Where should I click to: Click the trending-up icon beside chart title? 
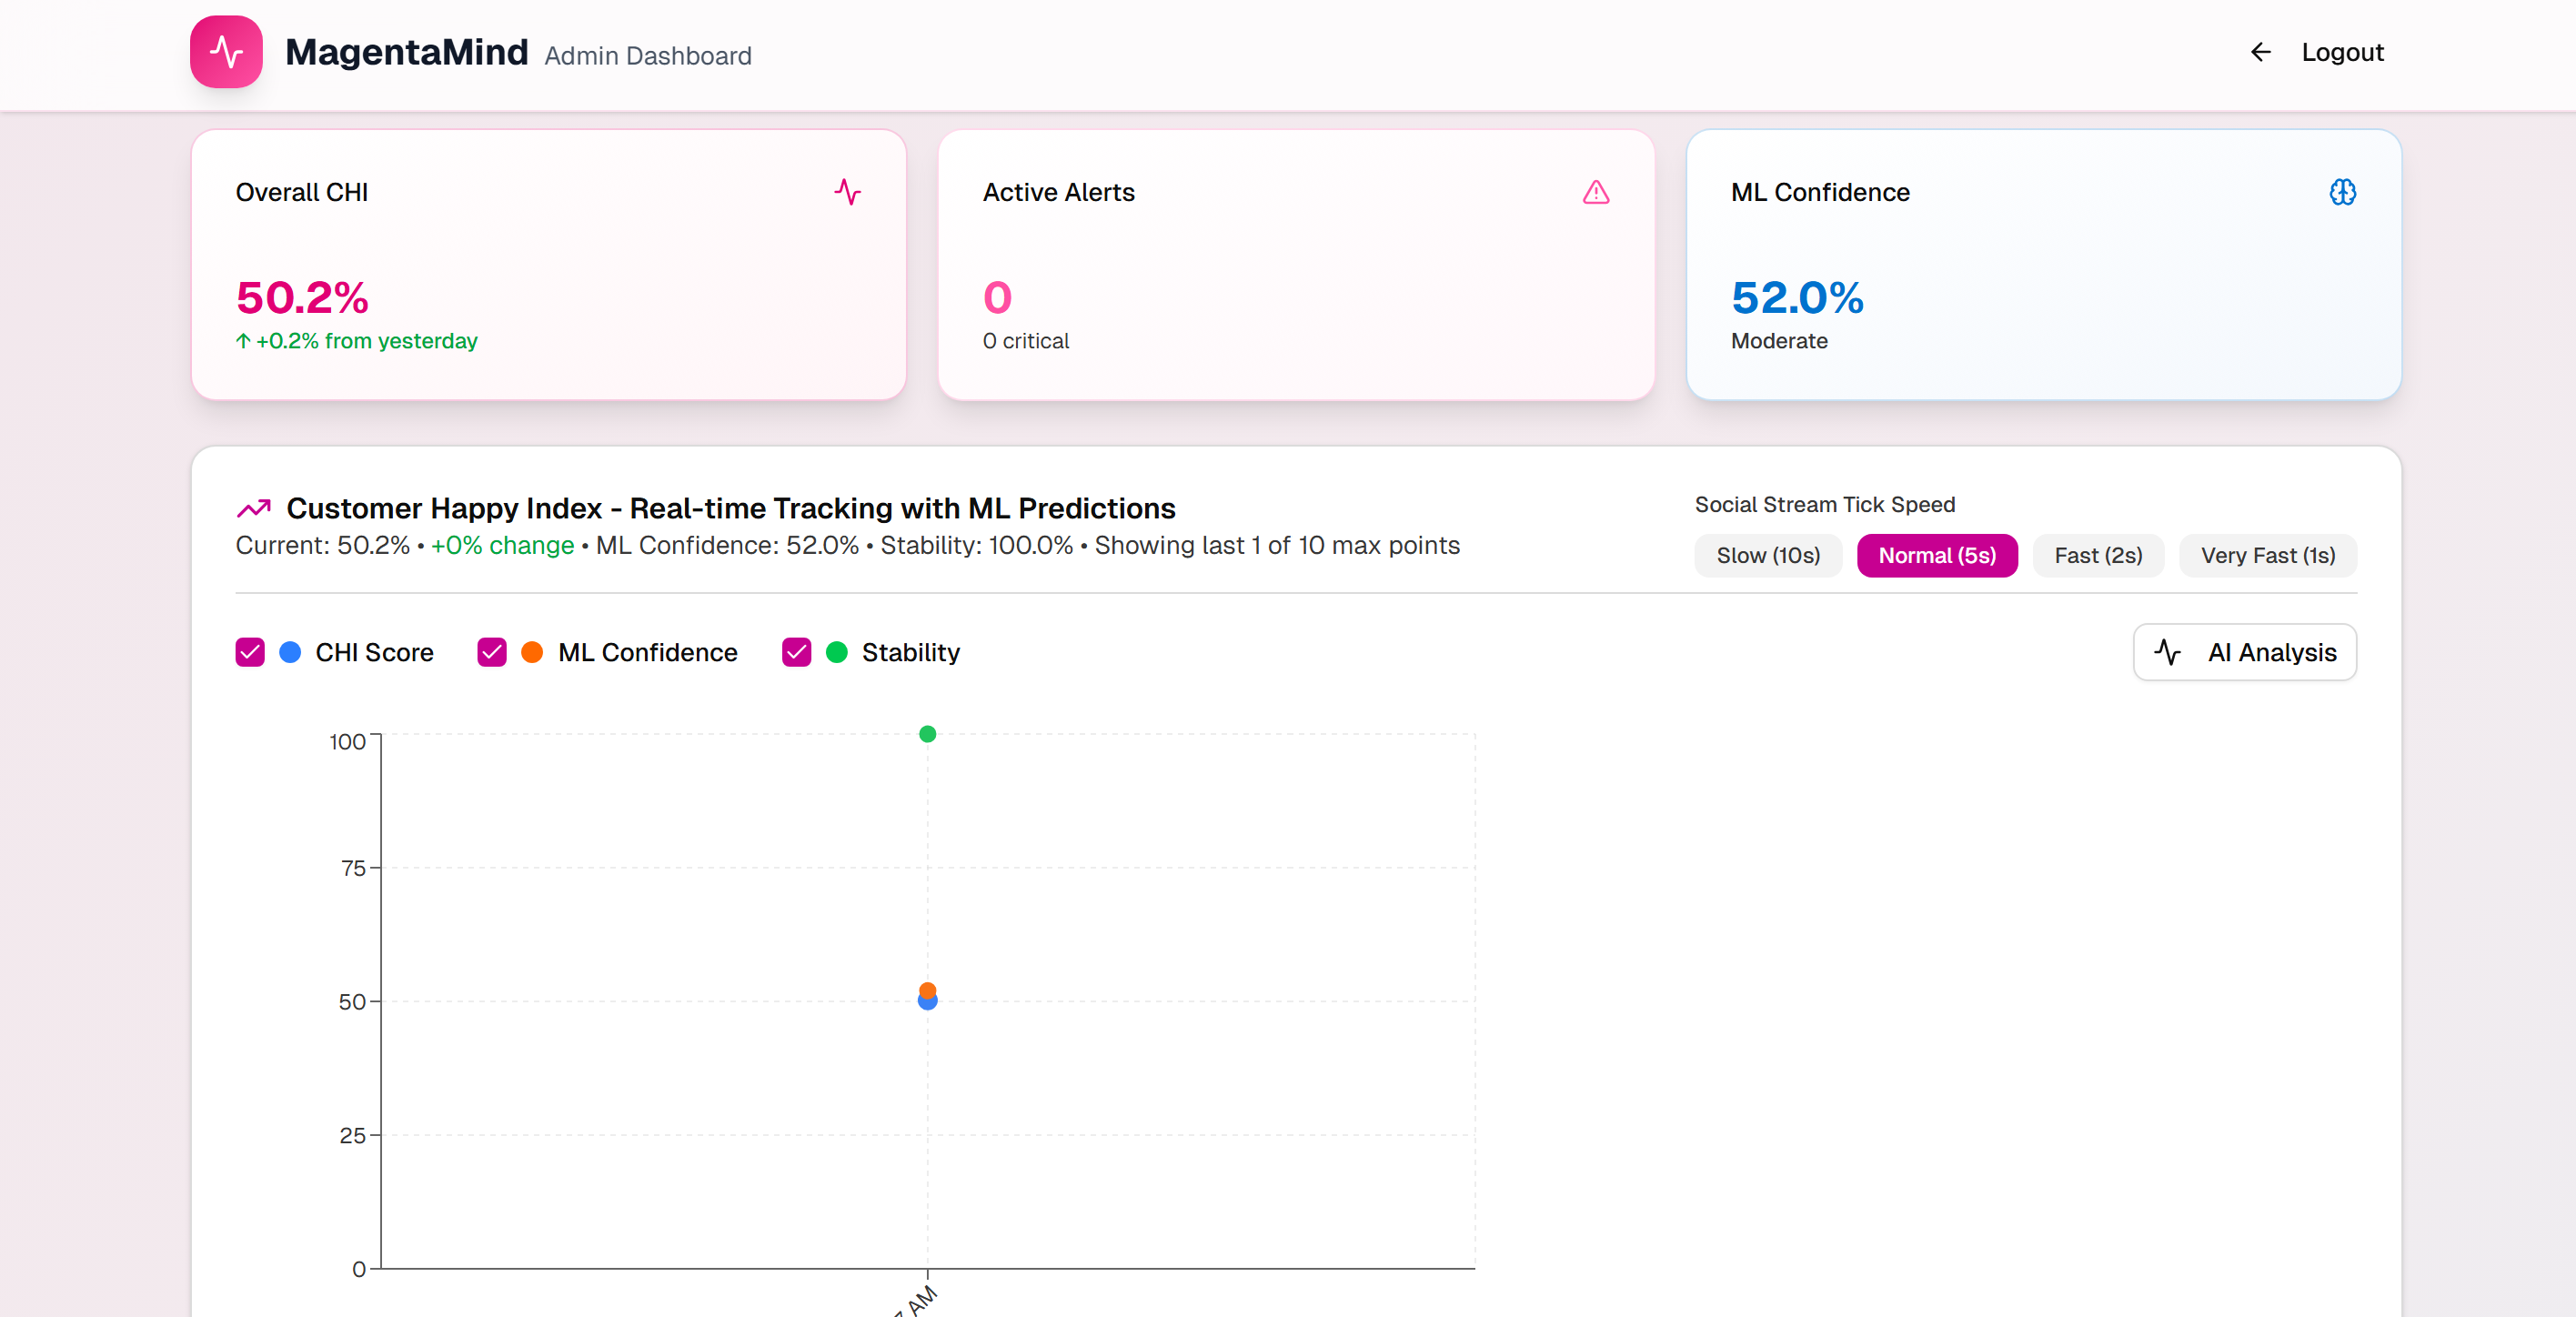(254, 508)
